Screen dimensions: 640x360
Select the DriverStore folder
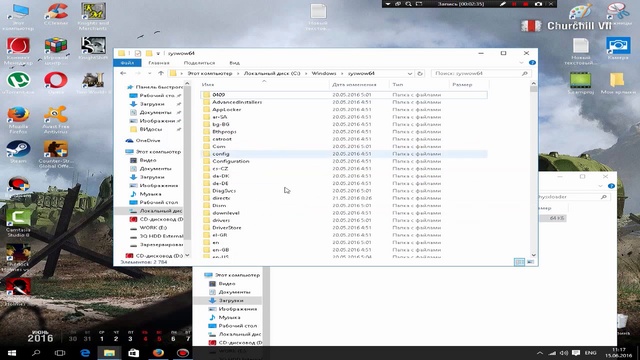pyautogui.click(x=227, y=228)
